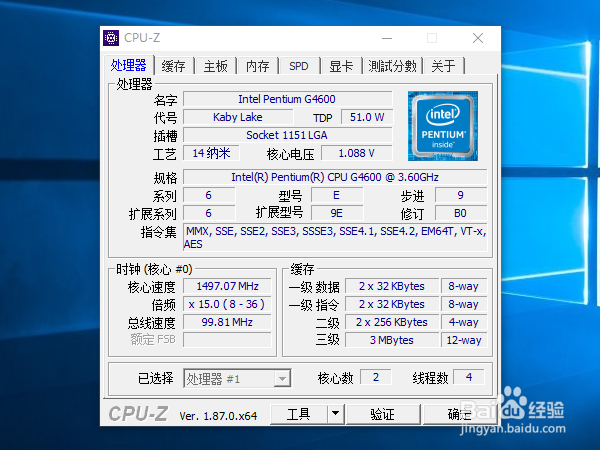This screenshot has height=450, width=600.
Task: Click the Kaby Lake code name value
Action: 238,117
